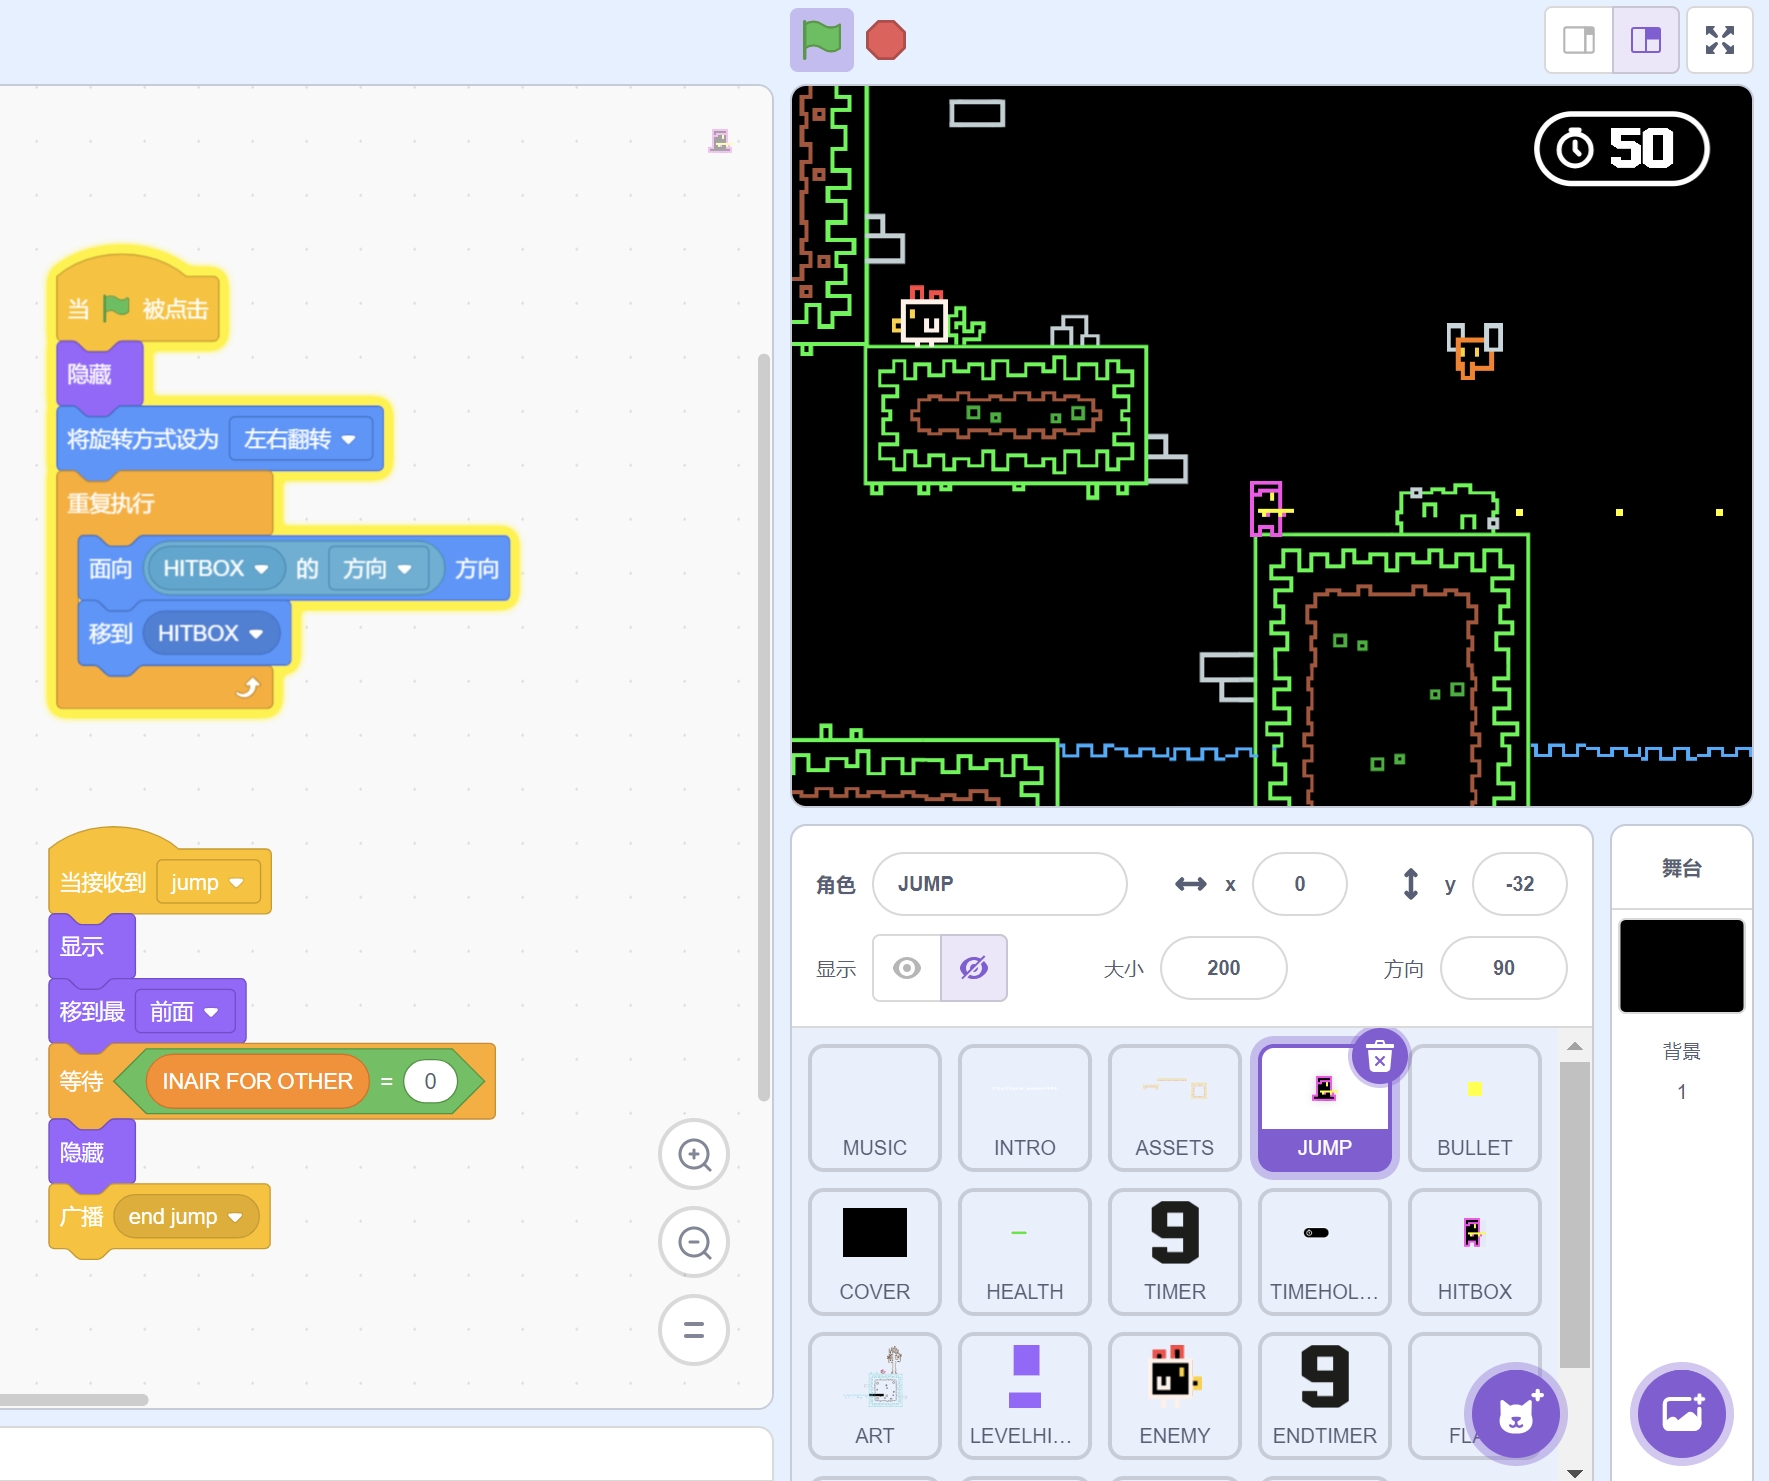Reset workspace zoom to default
This screenshot has height=1481, width=1769.
[694, 1331]
